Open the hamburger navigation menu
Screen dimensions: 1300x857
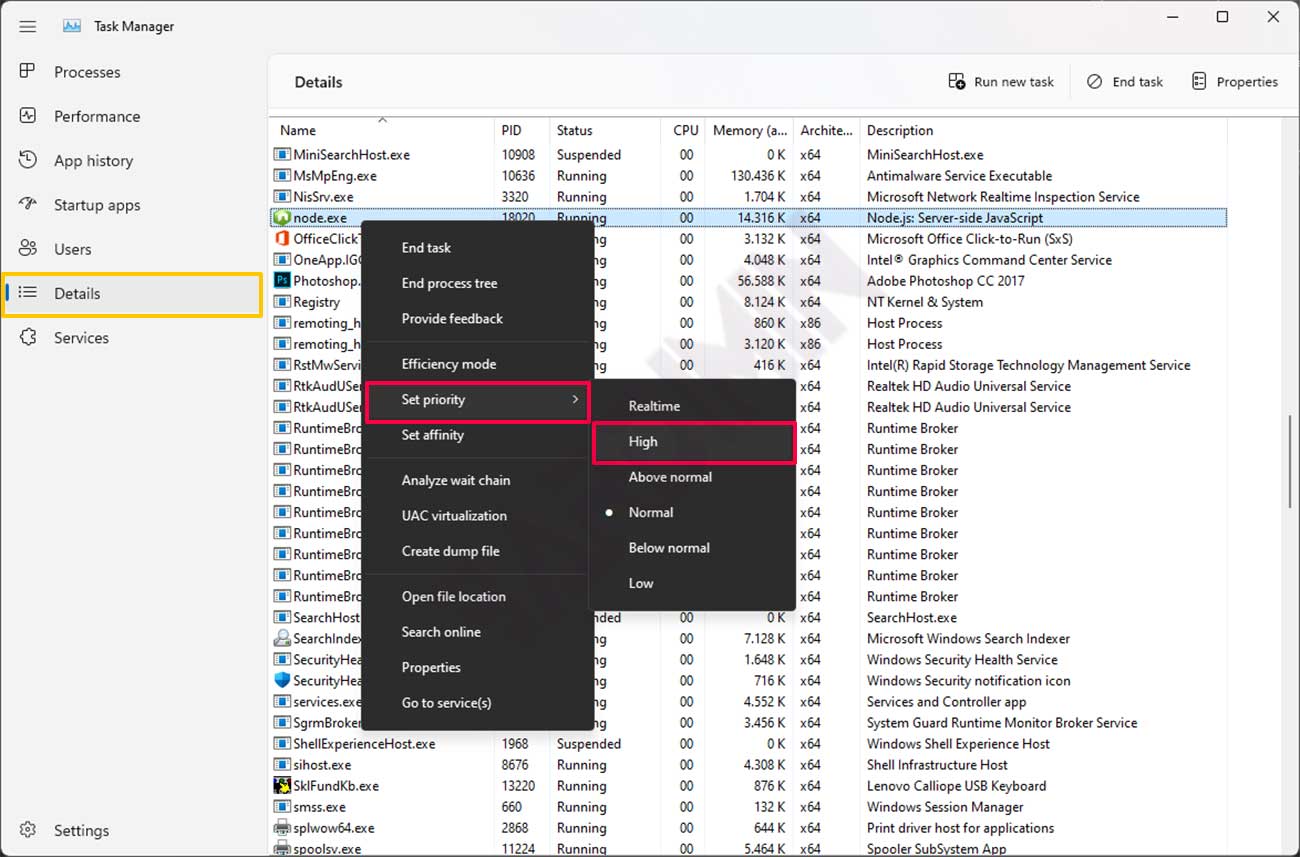click(28, 26)
